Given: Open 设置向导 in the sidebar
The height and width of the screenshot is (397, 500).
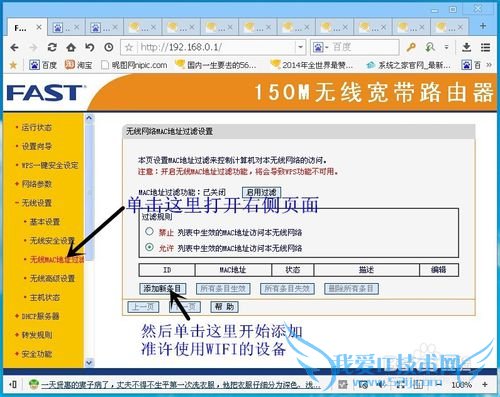Looking at the screenshot, I should click(x=37, y=146).
